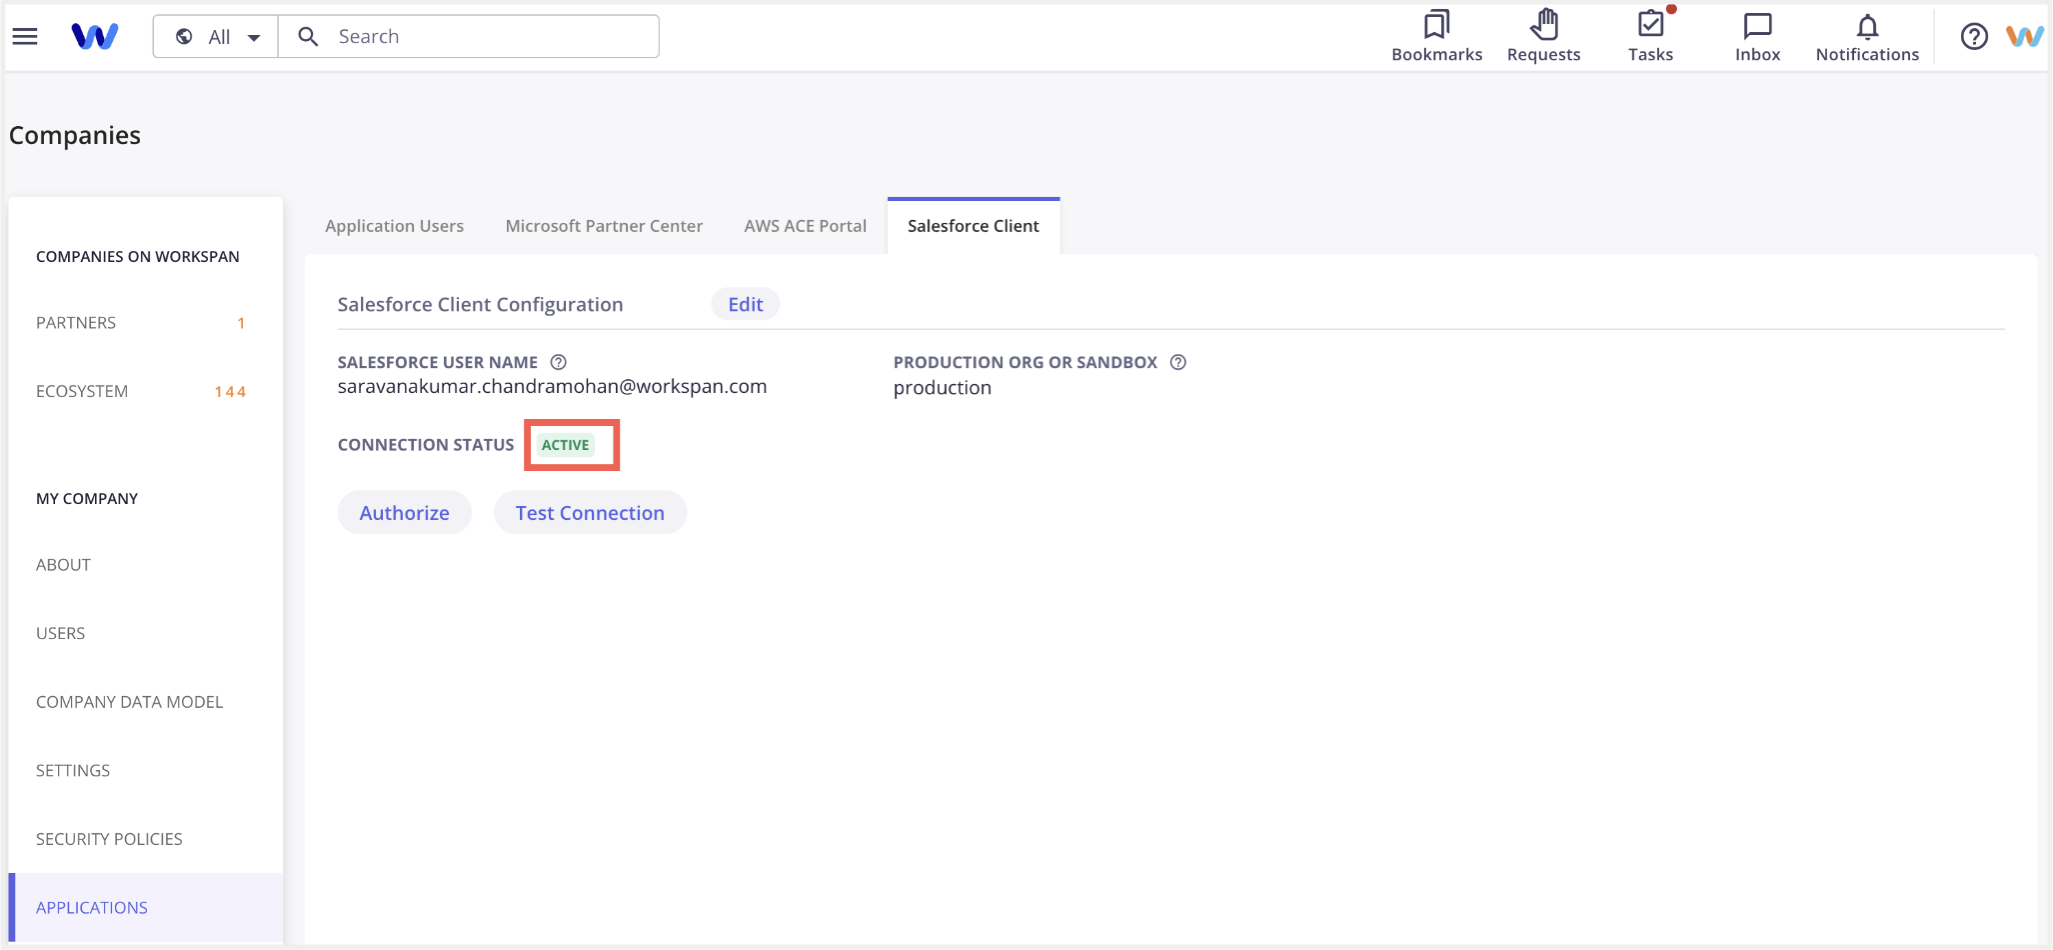Open the hamburger navigation menu
2053x950 pixels.
(x=25, y=37)
